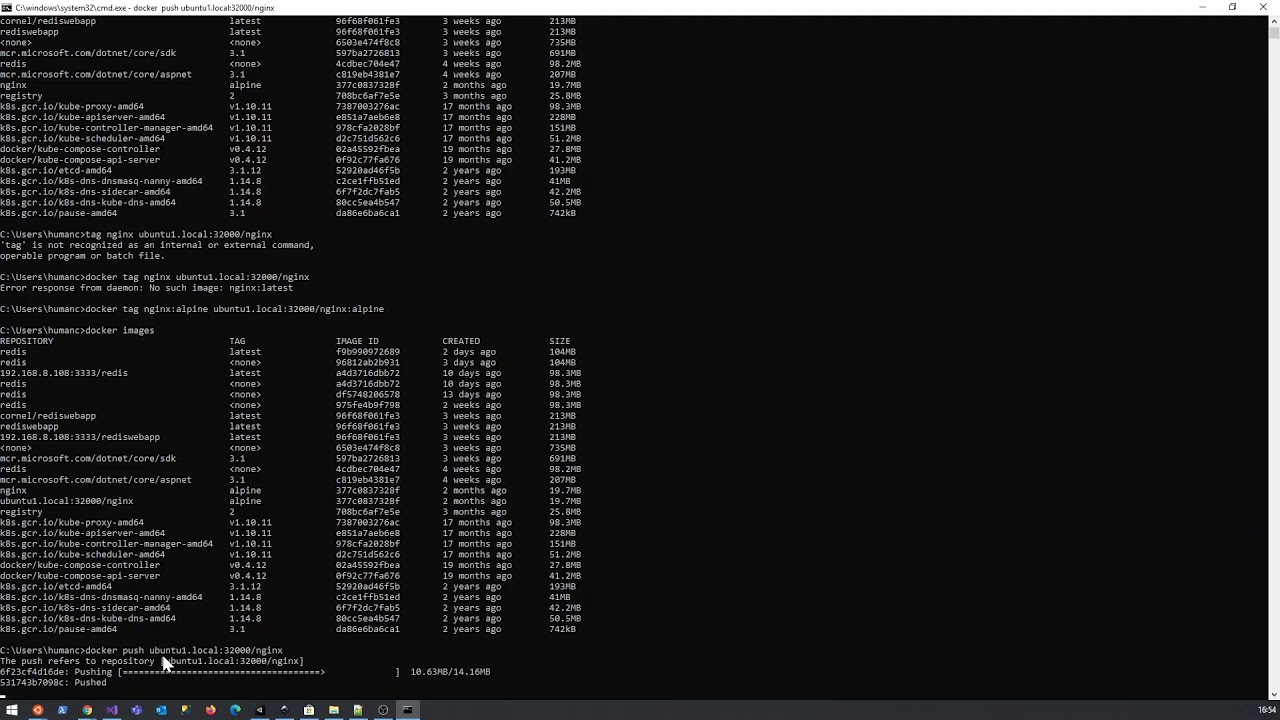Screen dimensions: 1280x720
Task: Click 'operable program or batch file.' line
Action: (82, 256)
